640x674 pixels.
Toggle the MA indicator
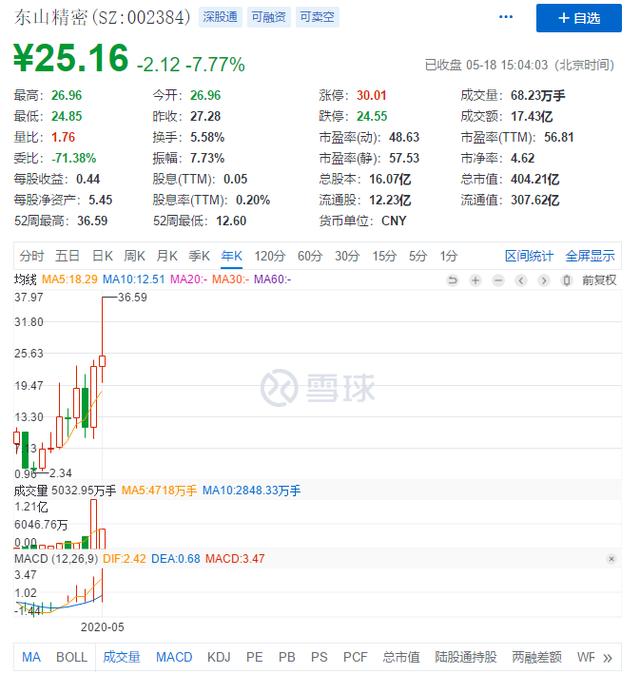click(31, 658)
